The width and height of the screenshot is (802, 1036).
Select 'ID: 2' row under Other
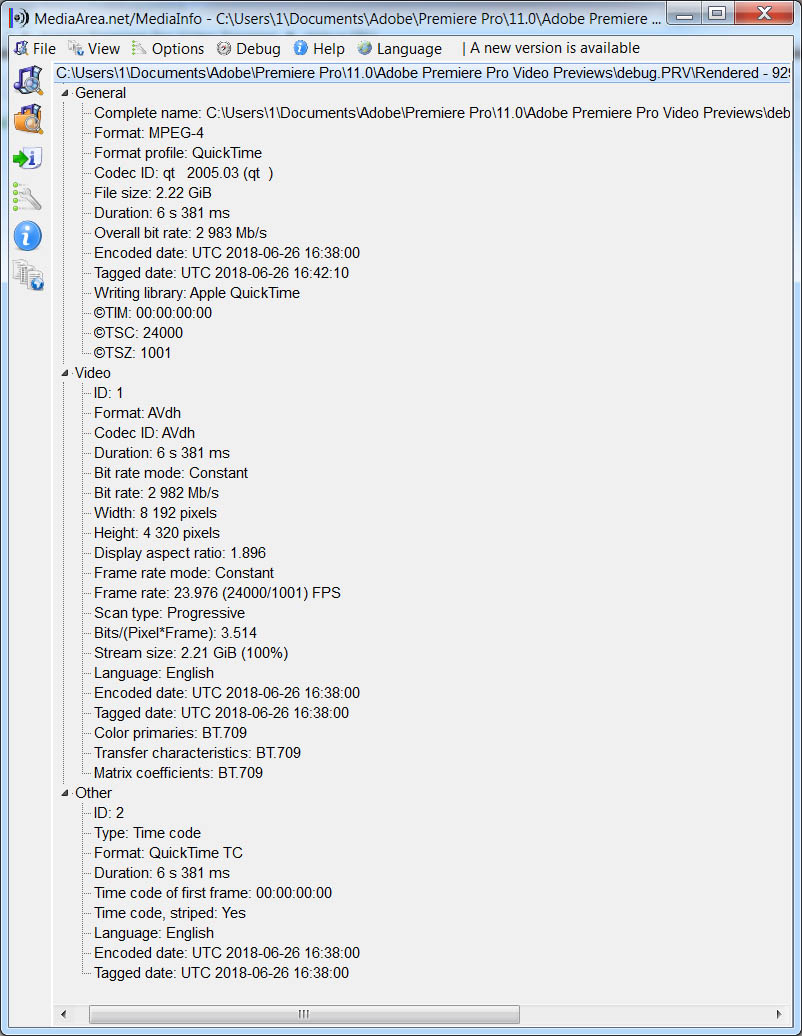click(108, 813)
